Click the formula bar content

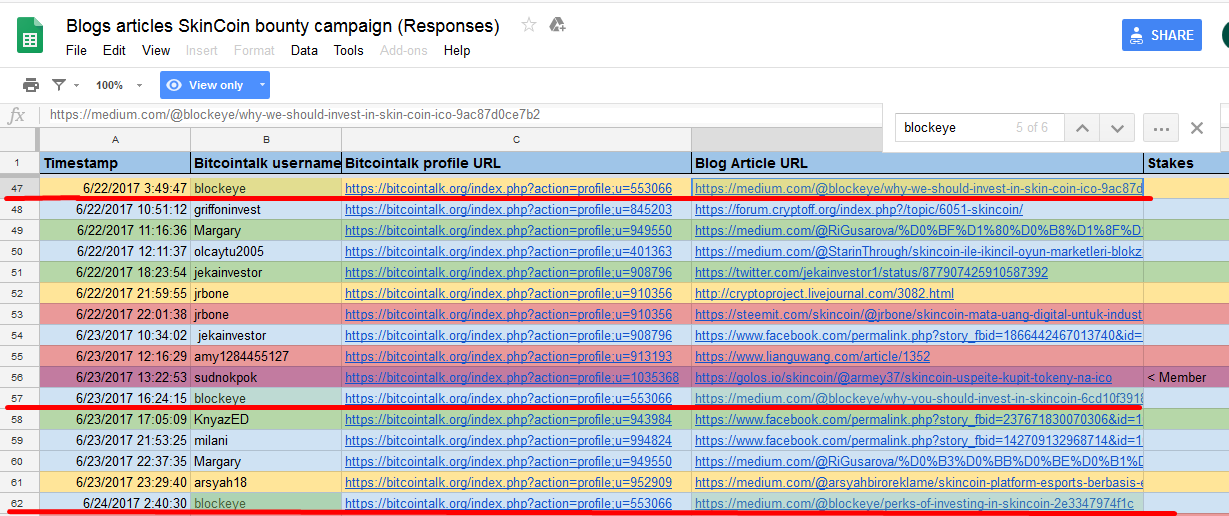click(x=295, y=115)
